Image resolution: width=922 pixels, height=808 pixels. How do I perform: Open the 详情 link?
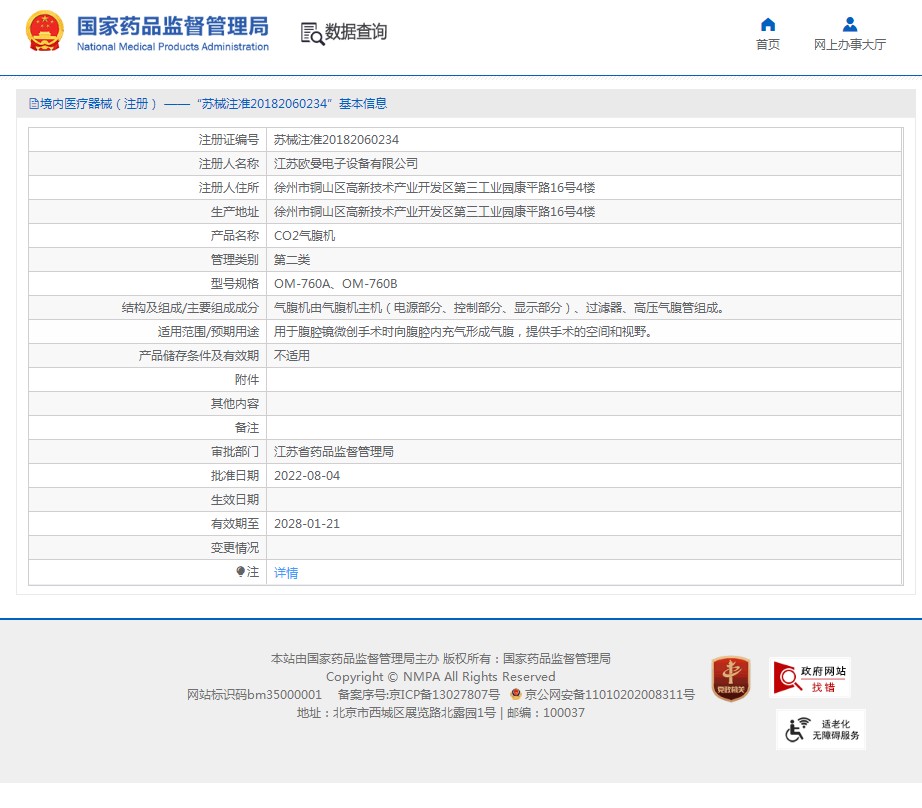[286, 572]
